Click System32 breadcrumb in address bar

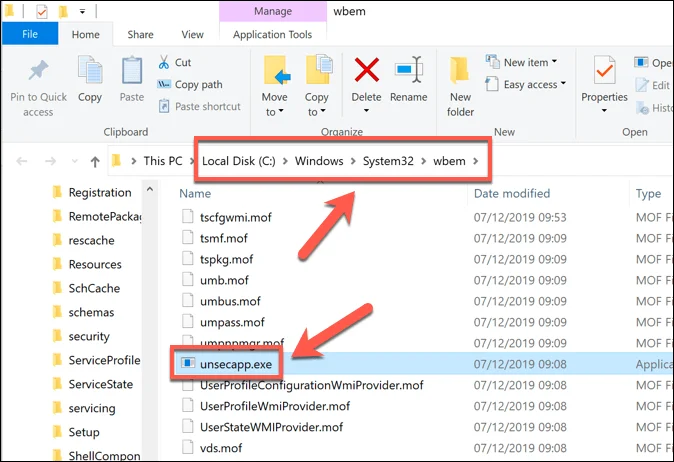tap(388, 161)
